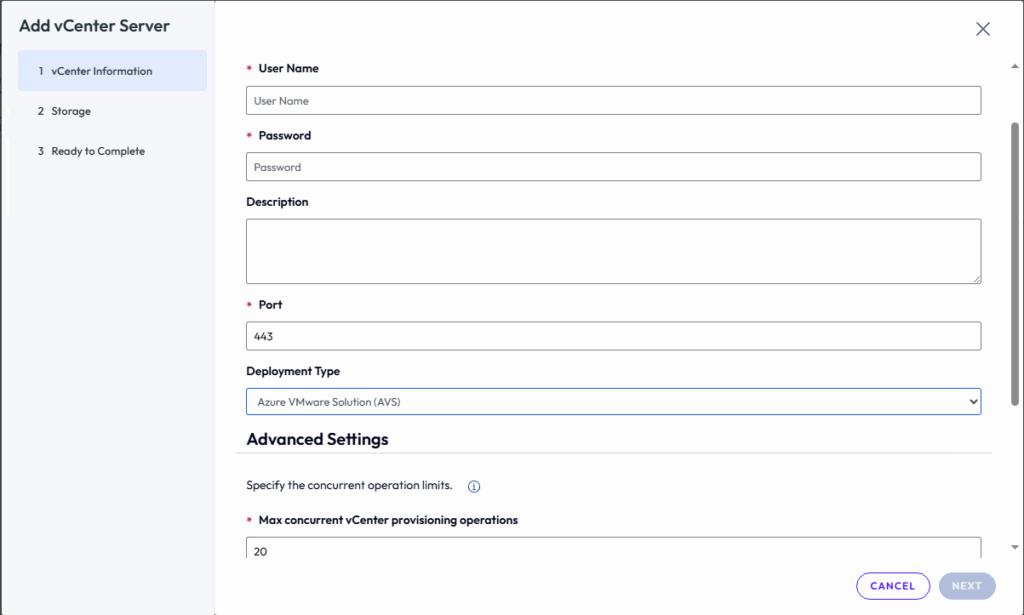Click into the User Name field
Screen dimensions: 1024x615
click(x=613, y=101)
